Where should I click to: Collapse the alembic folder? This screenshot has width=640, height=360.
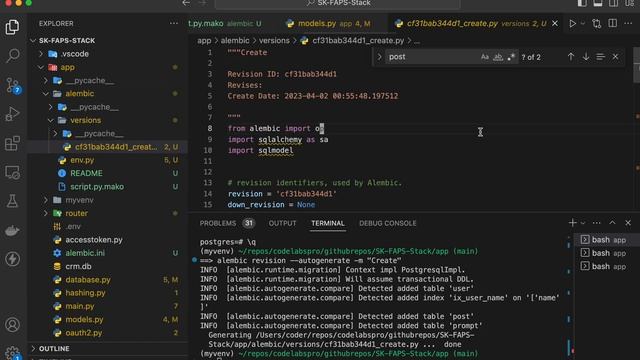click(x=79, y=93)
